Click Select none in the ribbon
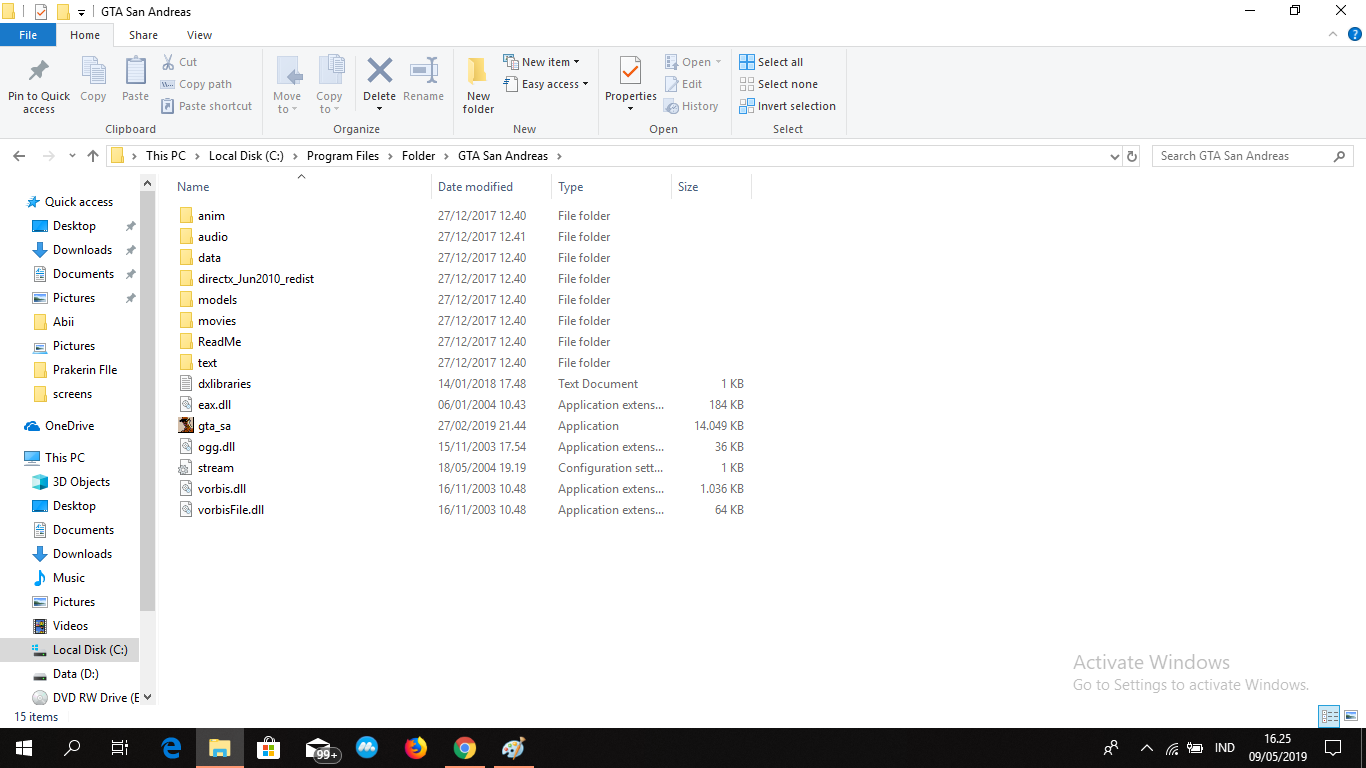 click(778, 84)
